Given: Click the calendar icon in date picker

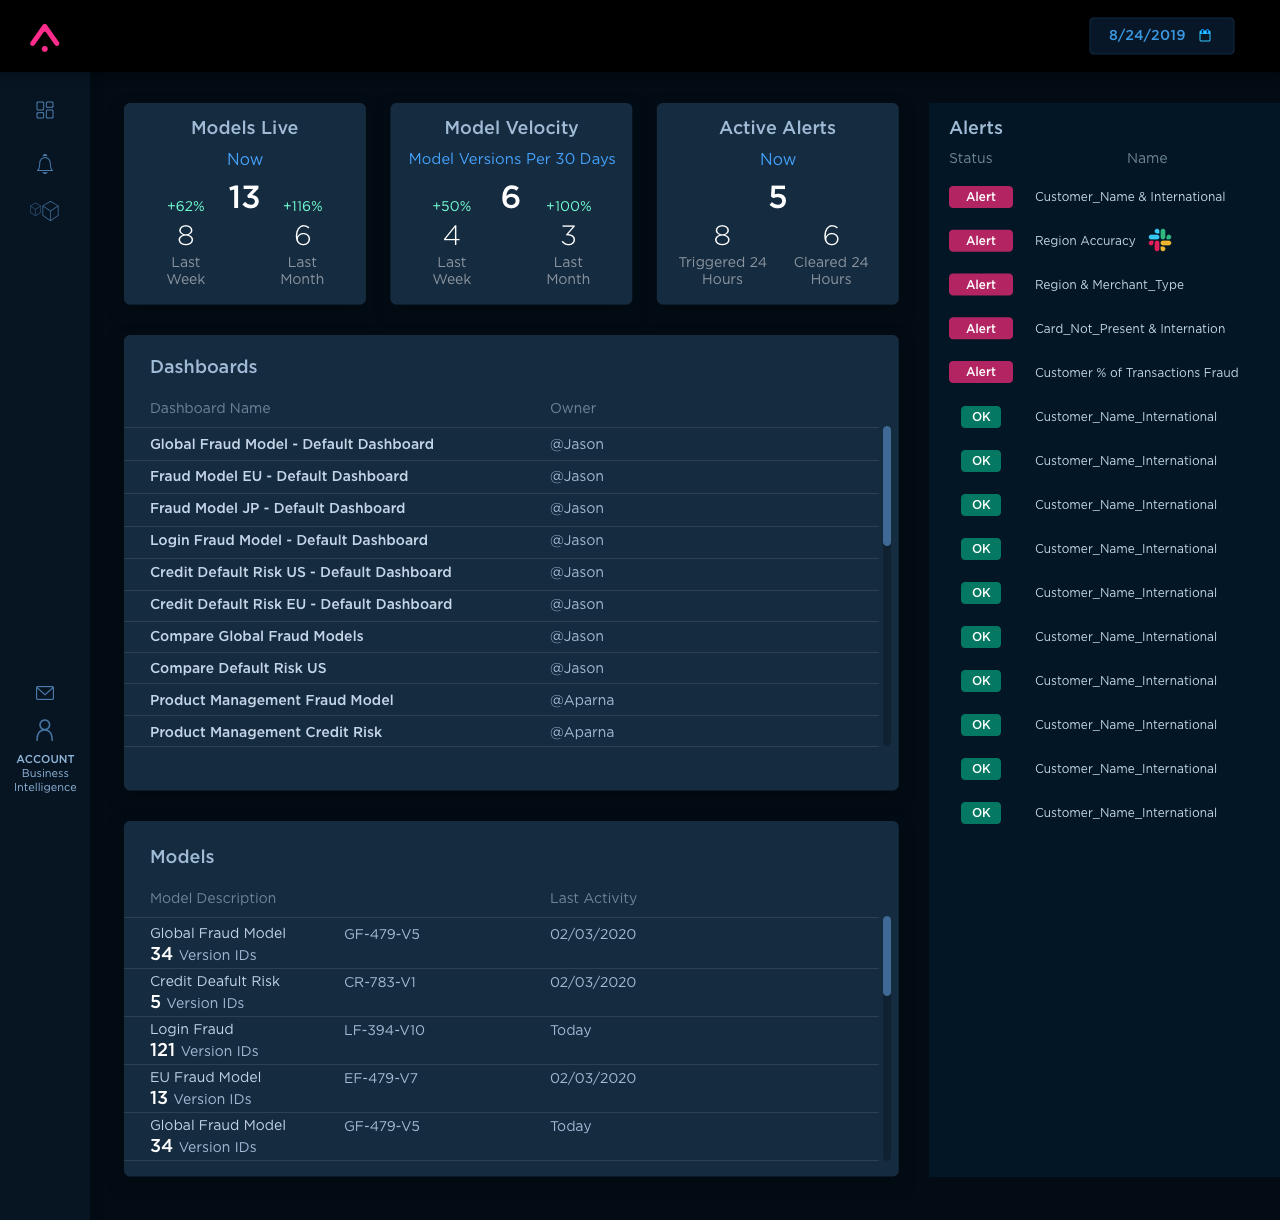Looking at the screenshot, I should pyautogui.click(x=1205, y=36).
